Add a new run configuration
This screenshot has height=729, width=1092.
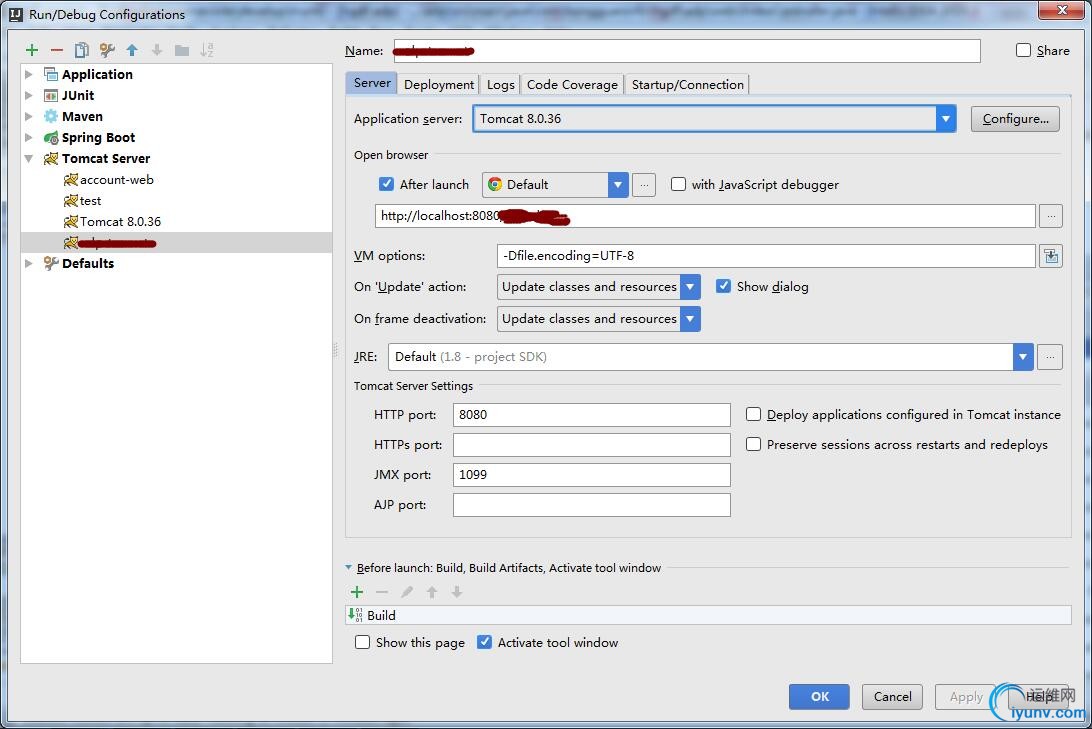32,50
